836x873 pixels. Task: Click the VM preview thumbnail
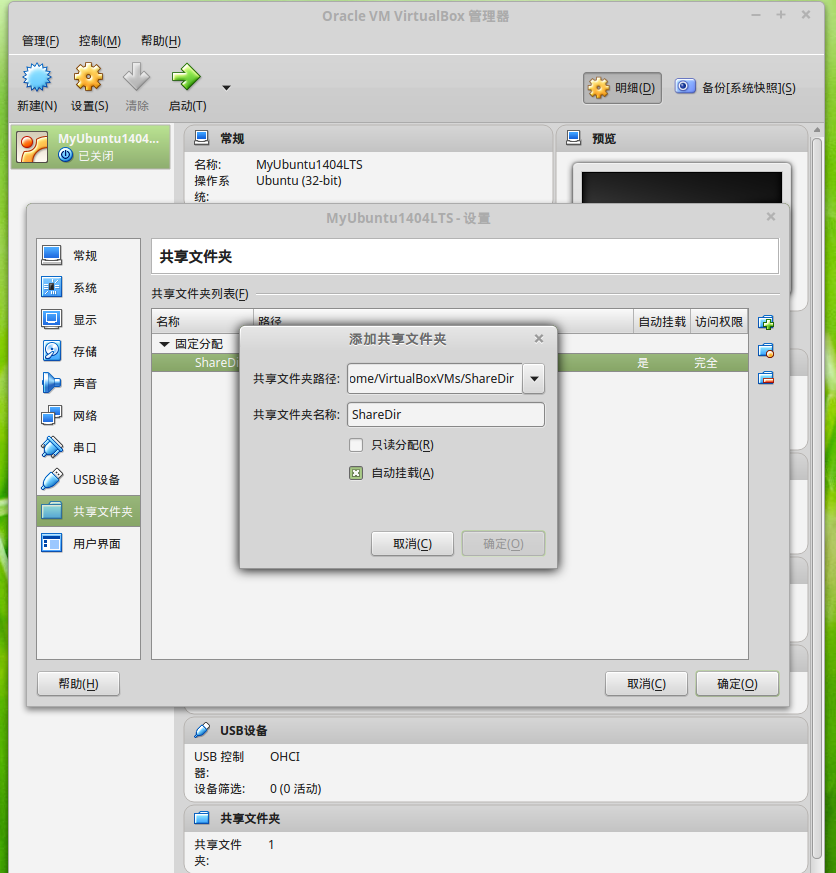681,187
